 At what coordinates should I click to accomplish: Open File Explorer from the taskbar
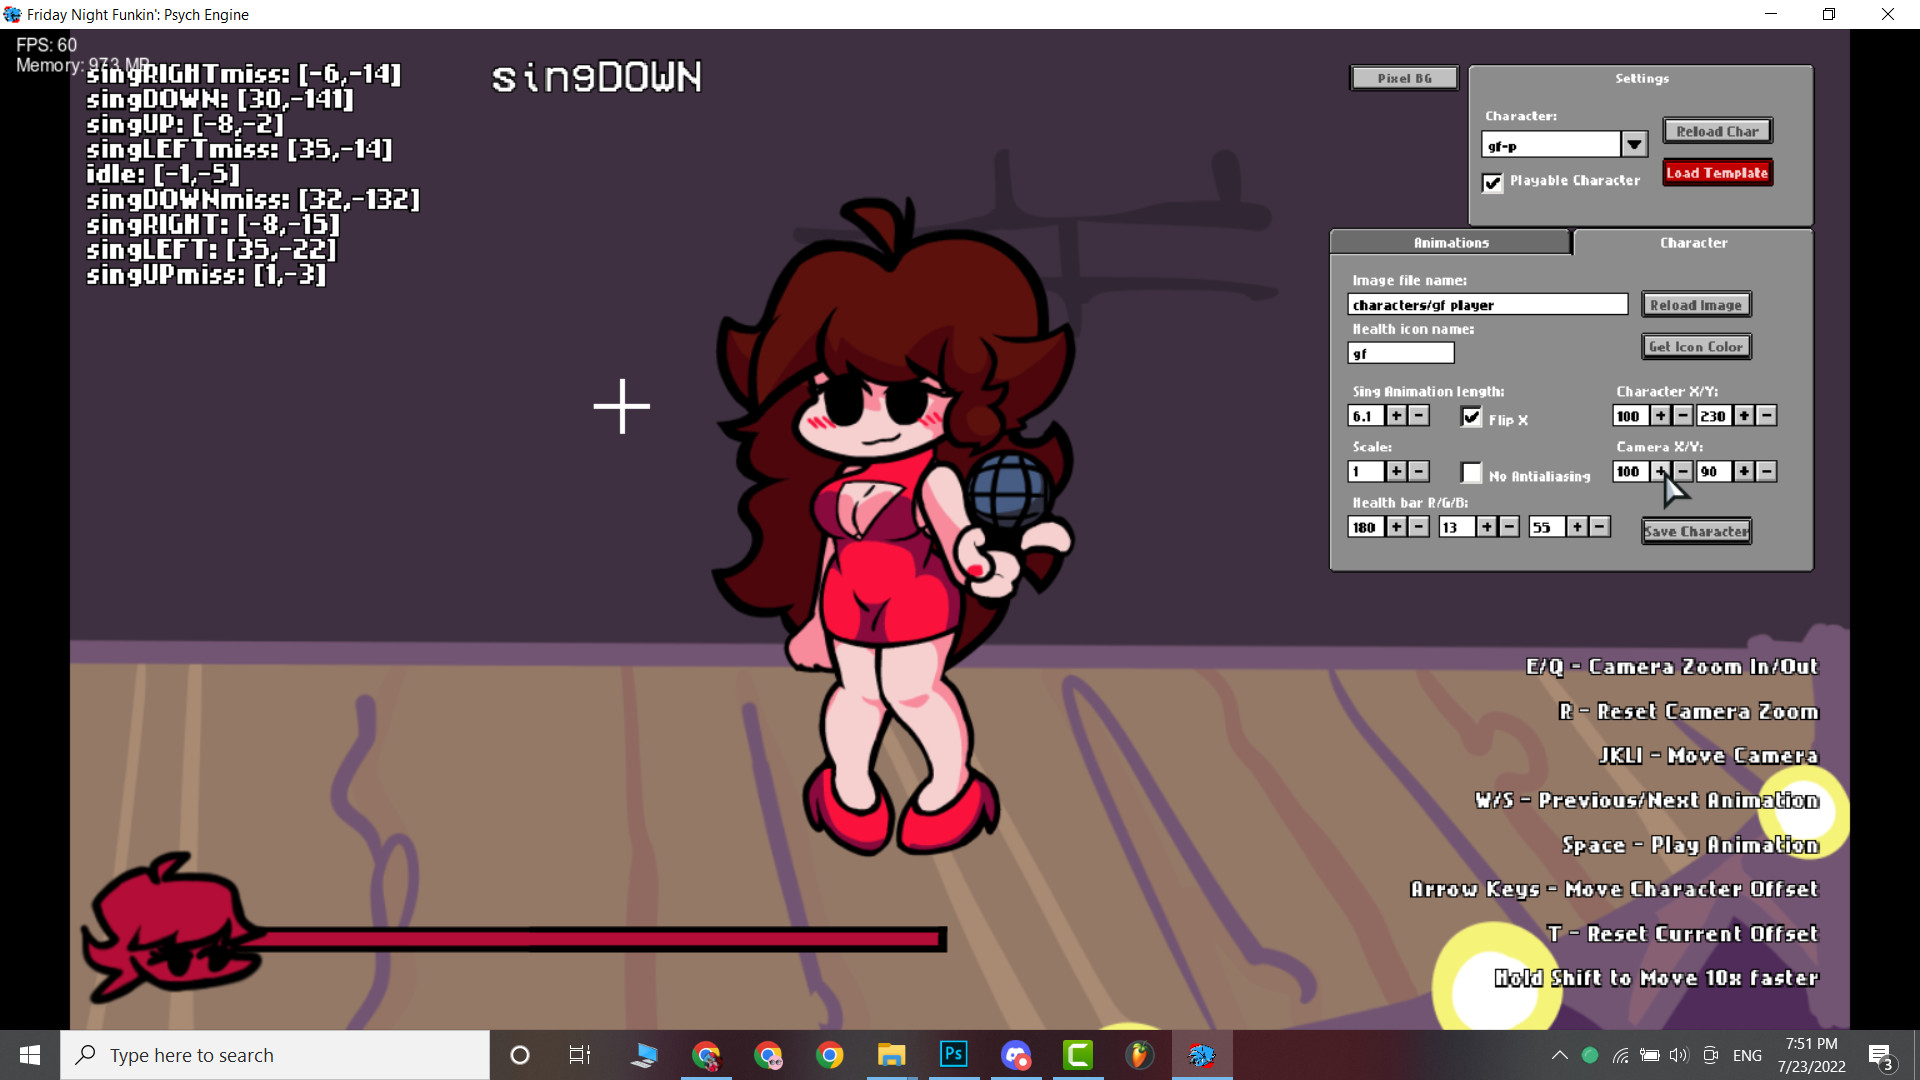point(891,1054)
